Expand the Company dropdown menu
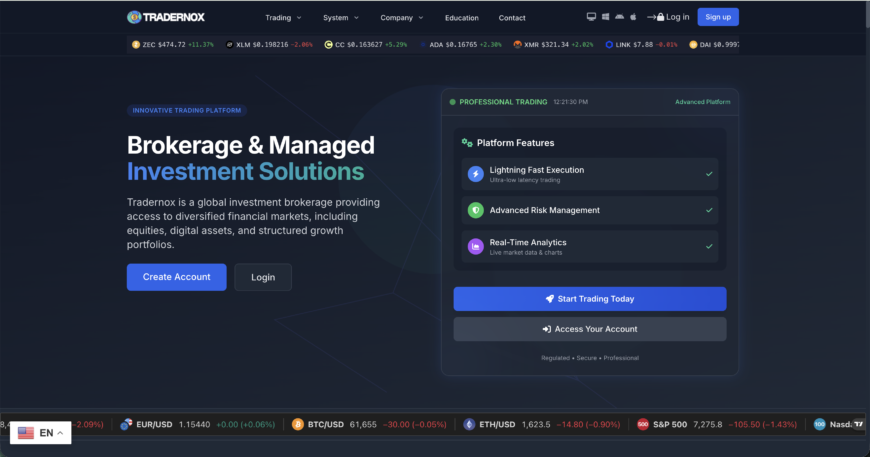The image size is (870, 457). point(402,18)
